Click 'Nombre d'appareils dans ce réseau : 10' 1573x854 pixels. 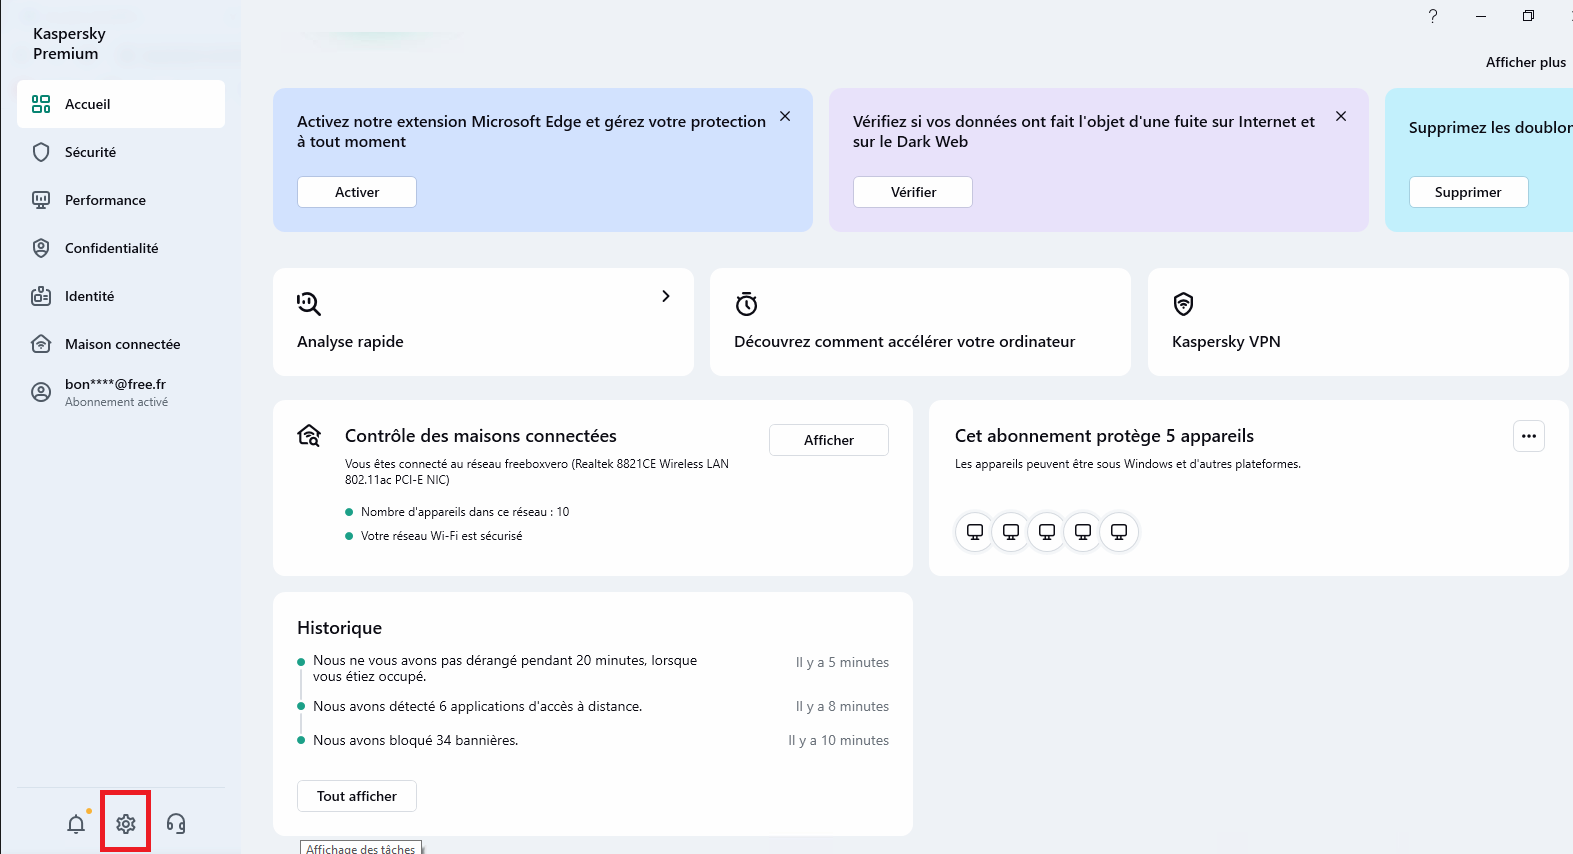click(x=465, y=512)
